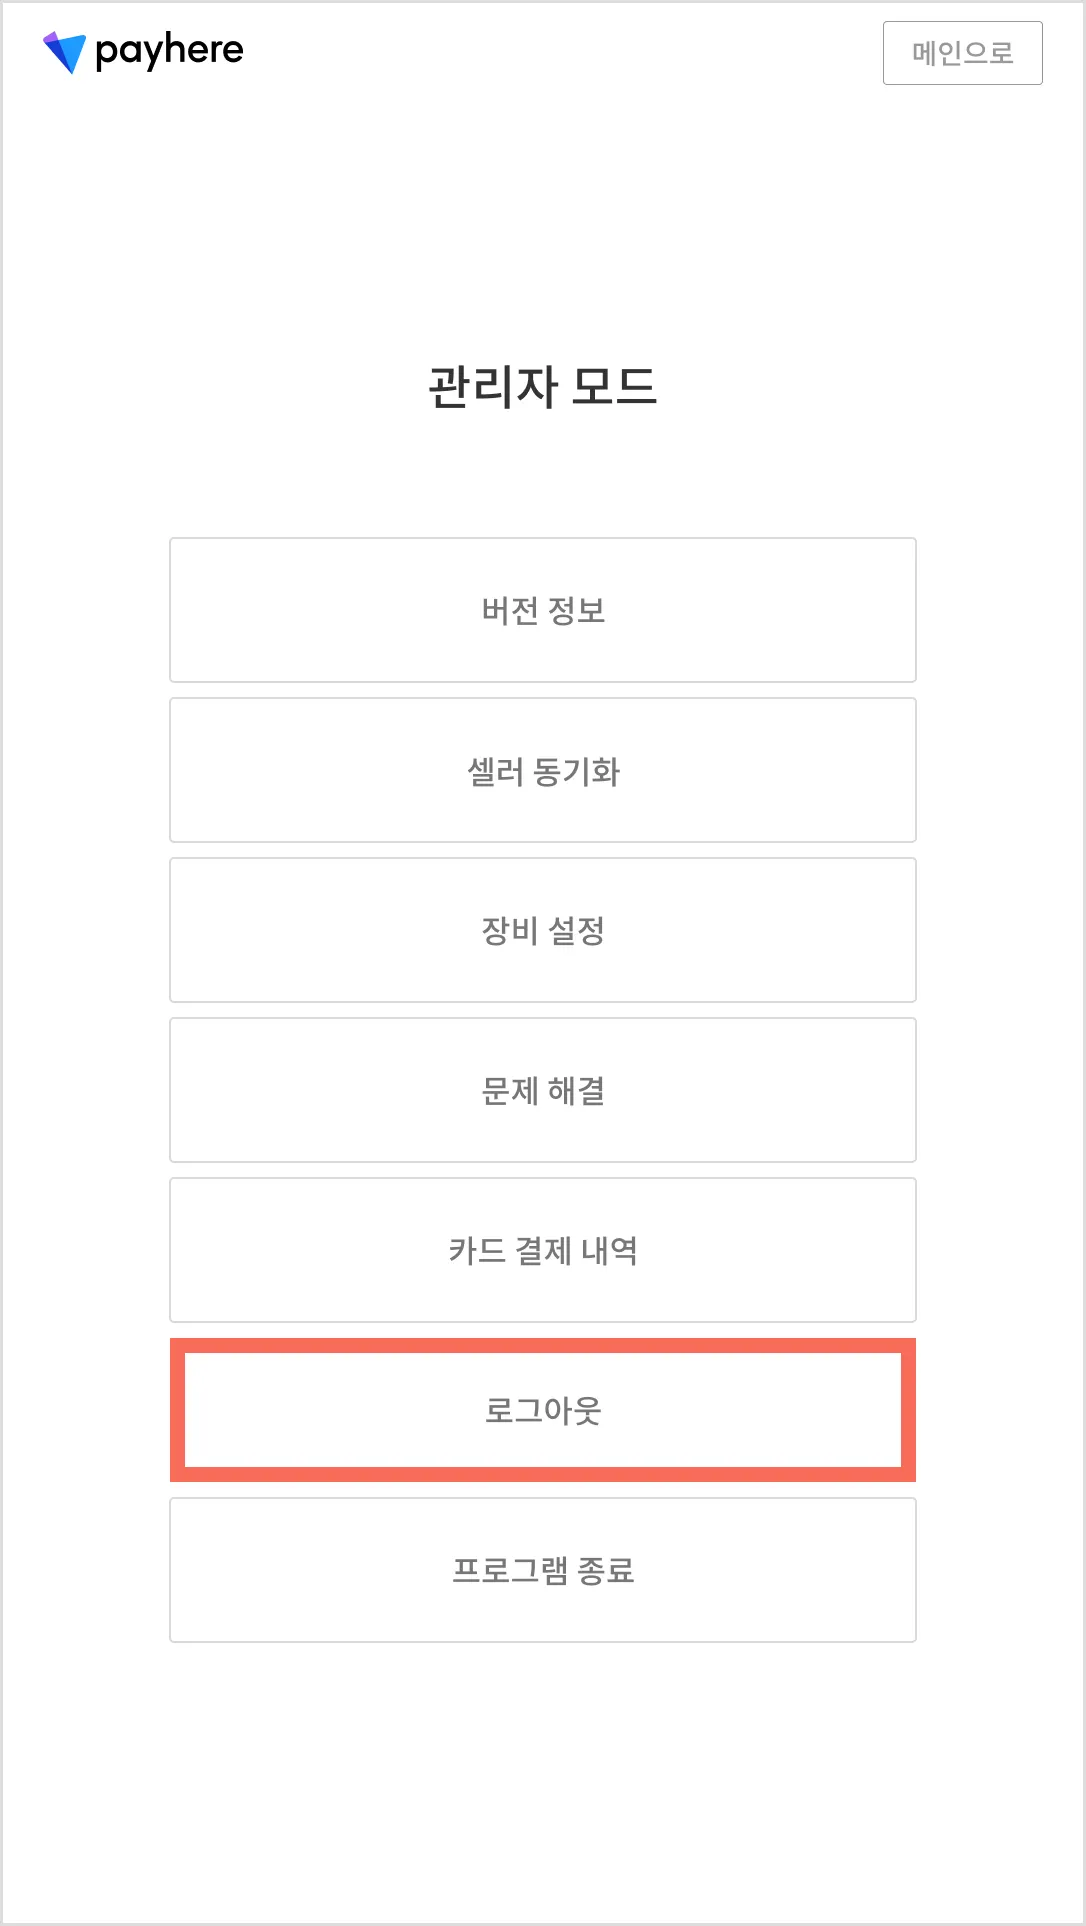Click the payhere triangle logo icon
This screenshot has width=1086, height=1926.
click(x=64, y=52)
